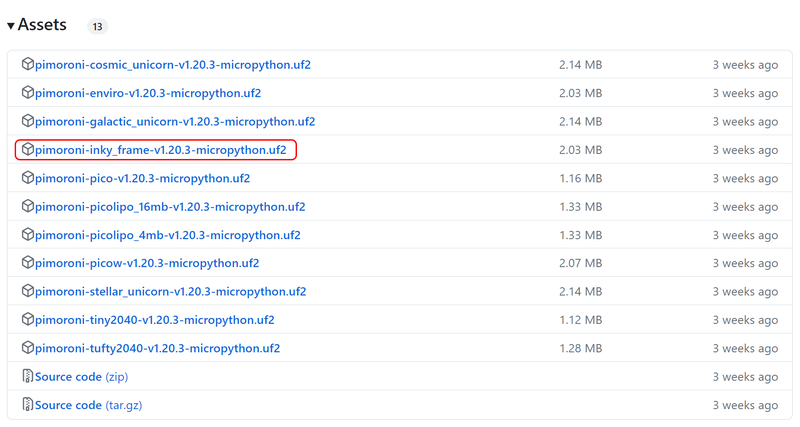Click package icon beside pimoroni-cosmic_unicorn file
The image size is (800, 427).
pyautogui.click(x=28, y=65)
